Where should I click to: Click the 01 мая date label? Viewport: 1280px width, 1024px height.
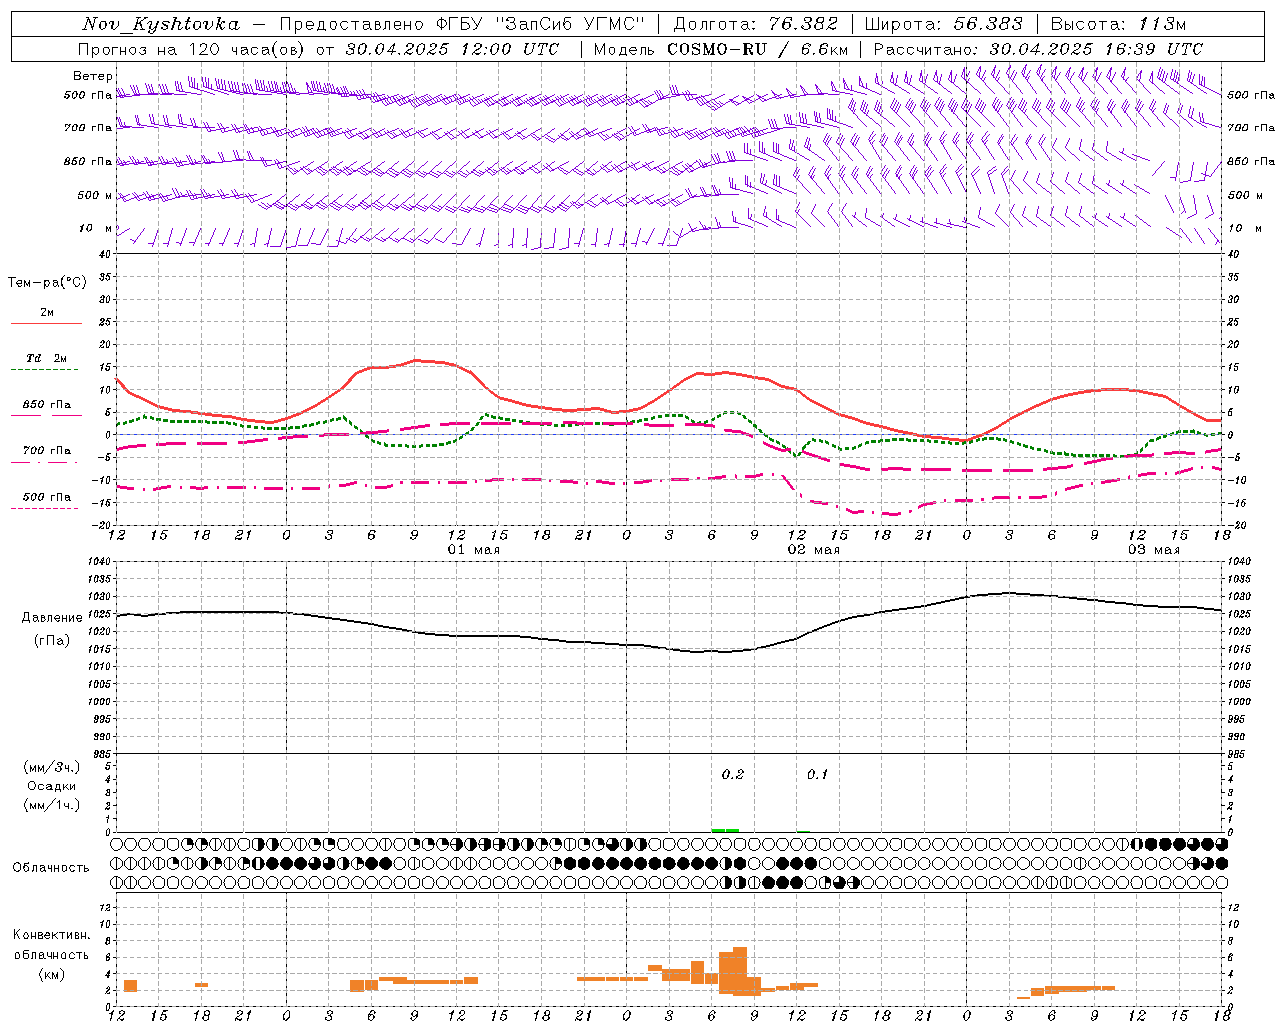point(474,550)
